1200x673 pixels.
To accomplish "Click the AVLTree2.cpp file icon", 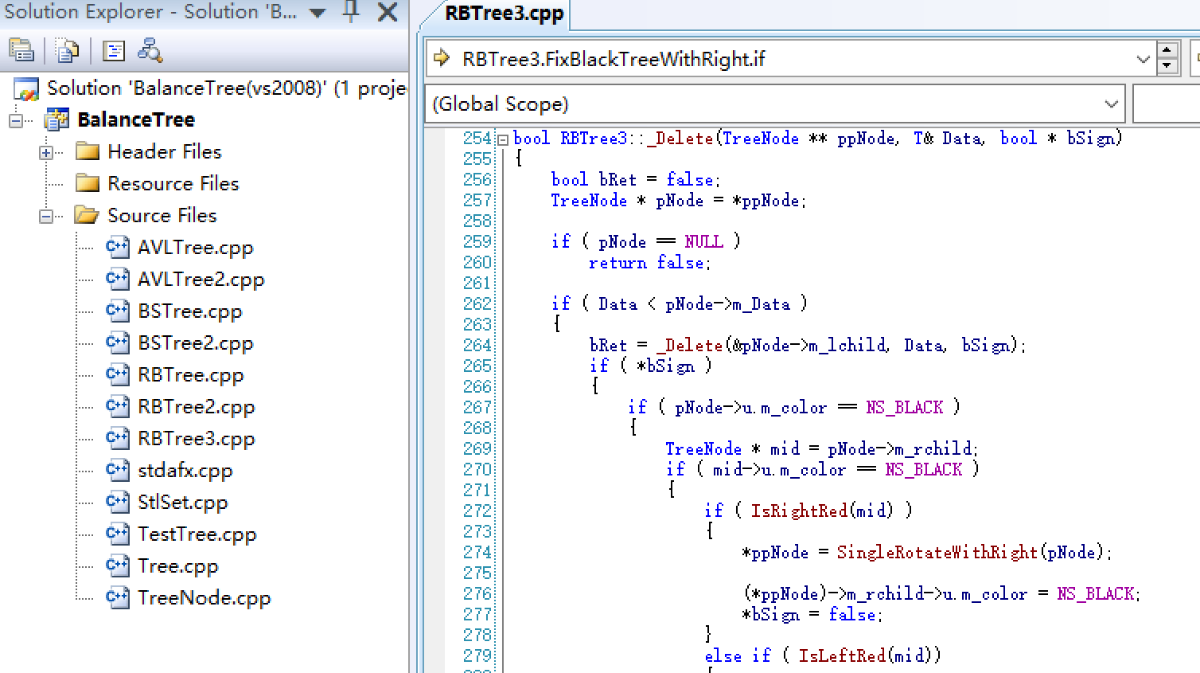I will coord(118,280).
